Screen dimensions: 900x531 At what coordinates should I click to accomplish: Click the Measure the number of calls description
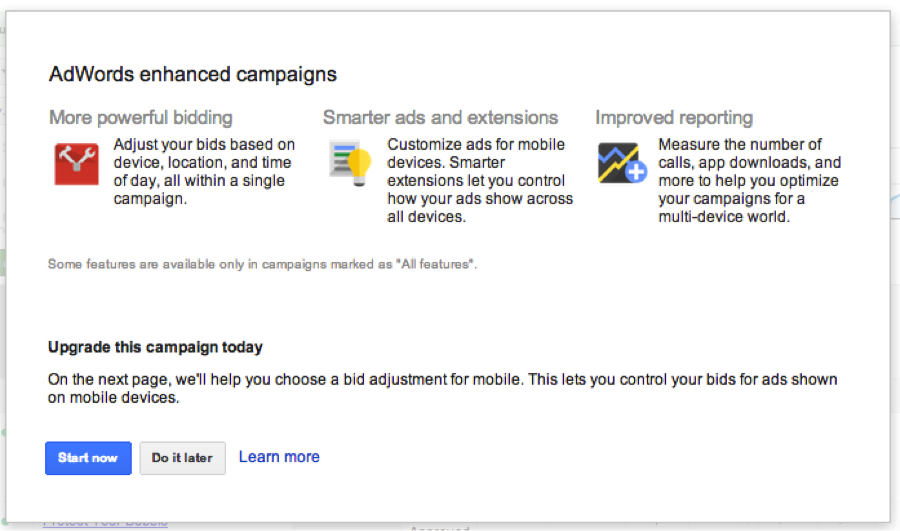point(750,180)
